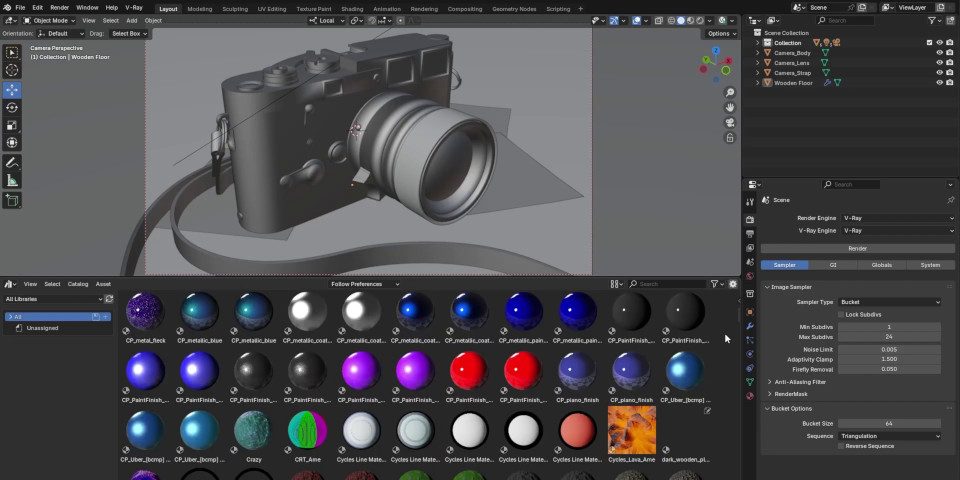Click the Render button

point(858,249)
